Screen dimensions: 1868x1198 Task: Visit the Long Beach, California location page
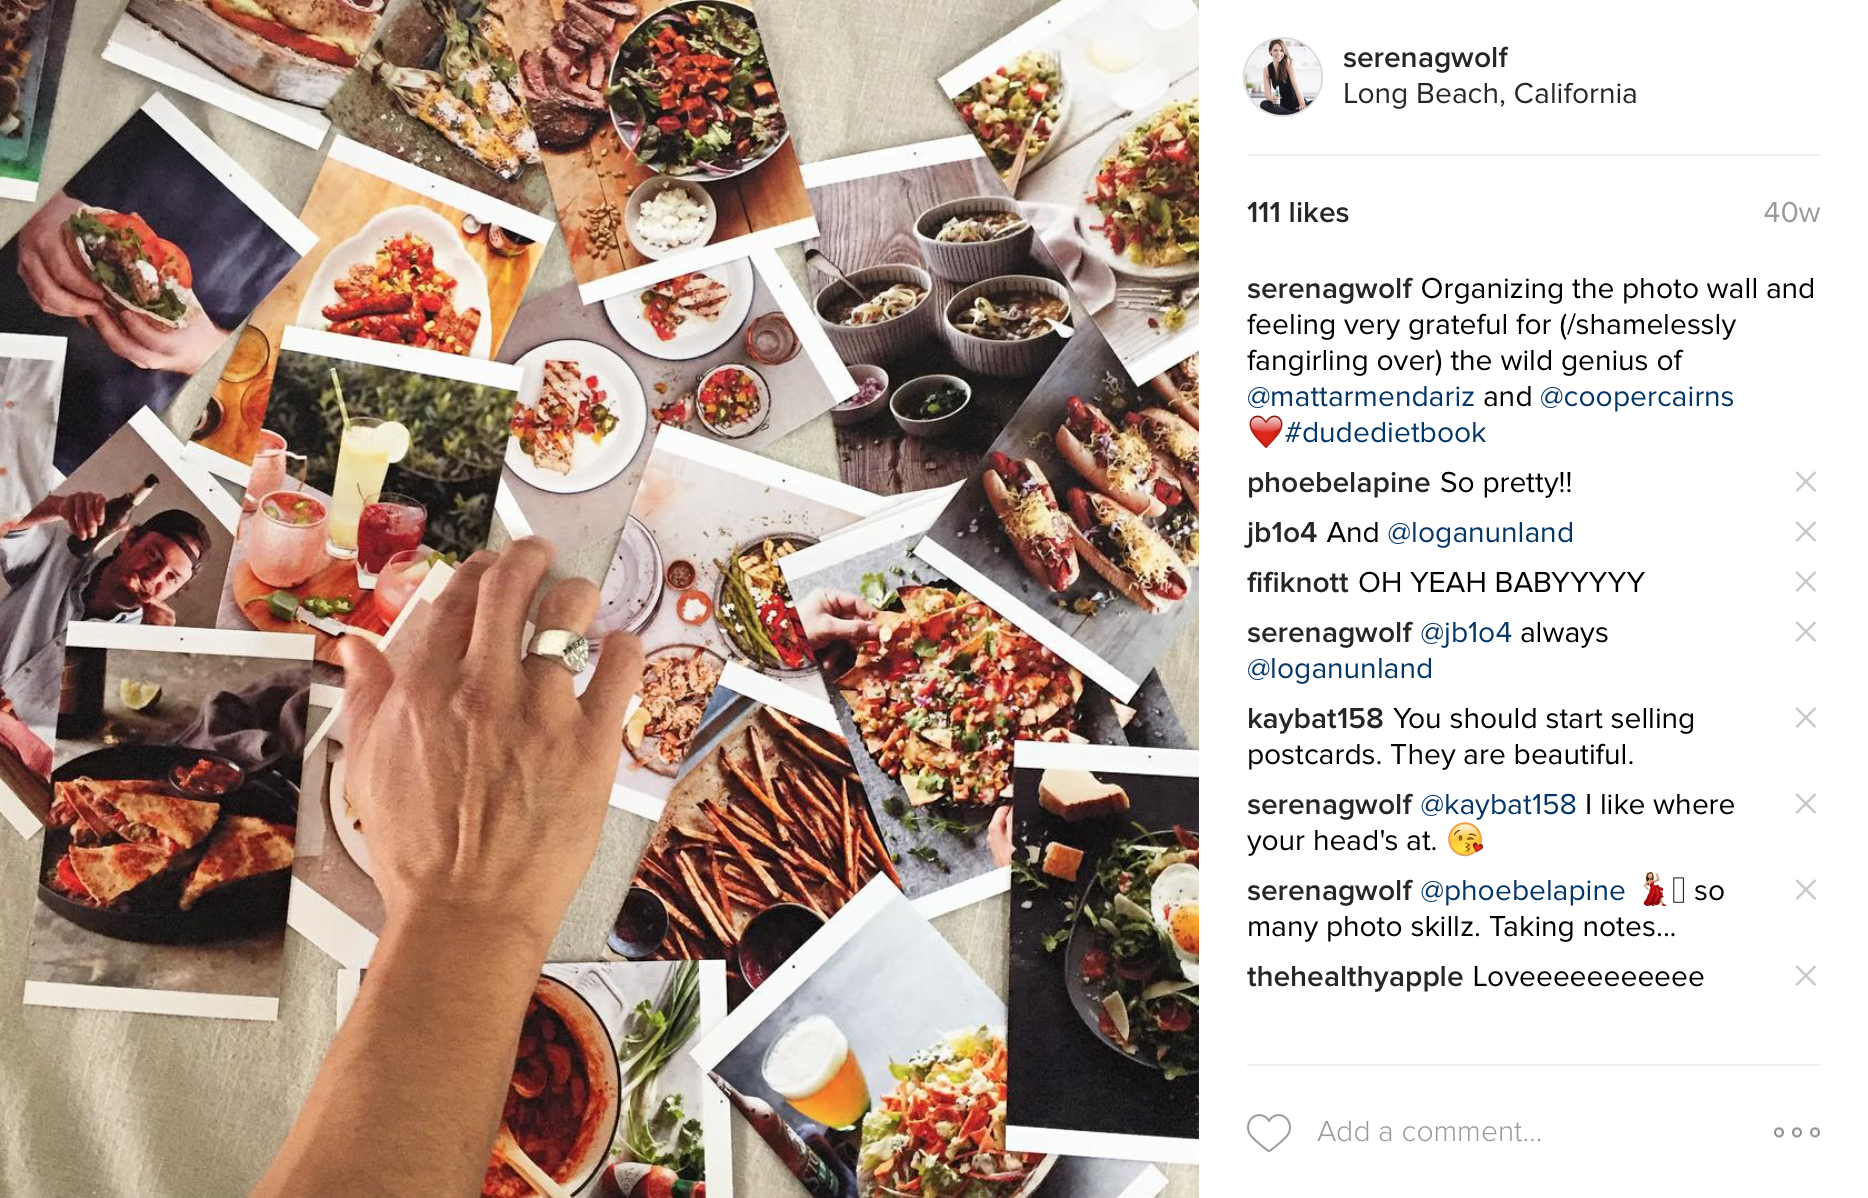[1489, 94]
